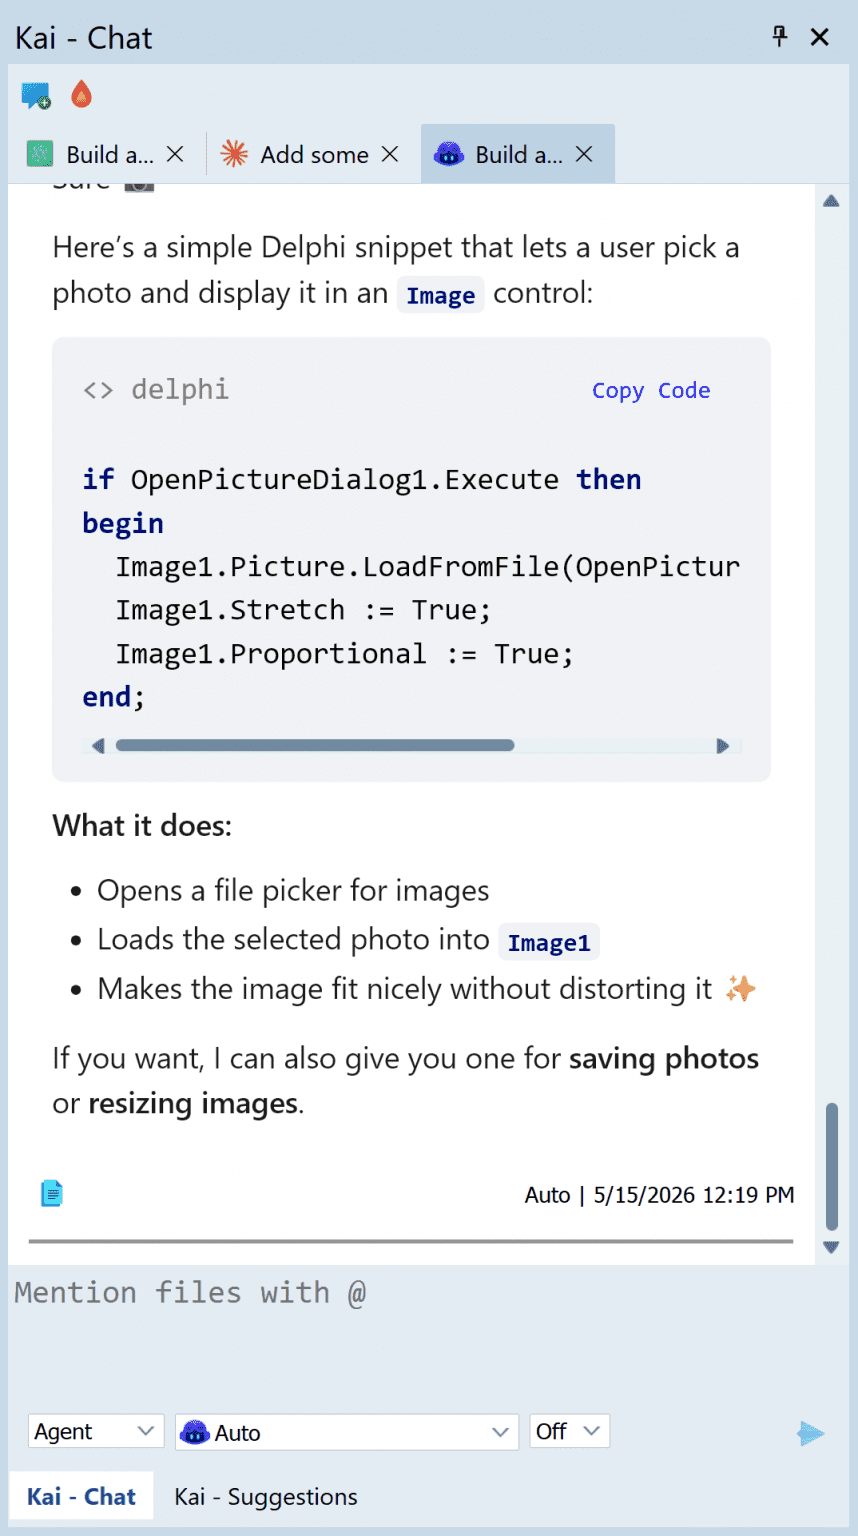Click the green icon on the first tab

pos(39,154)
